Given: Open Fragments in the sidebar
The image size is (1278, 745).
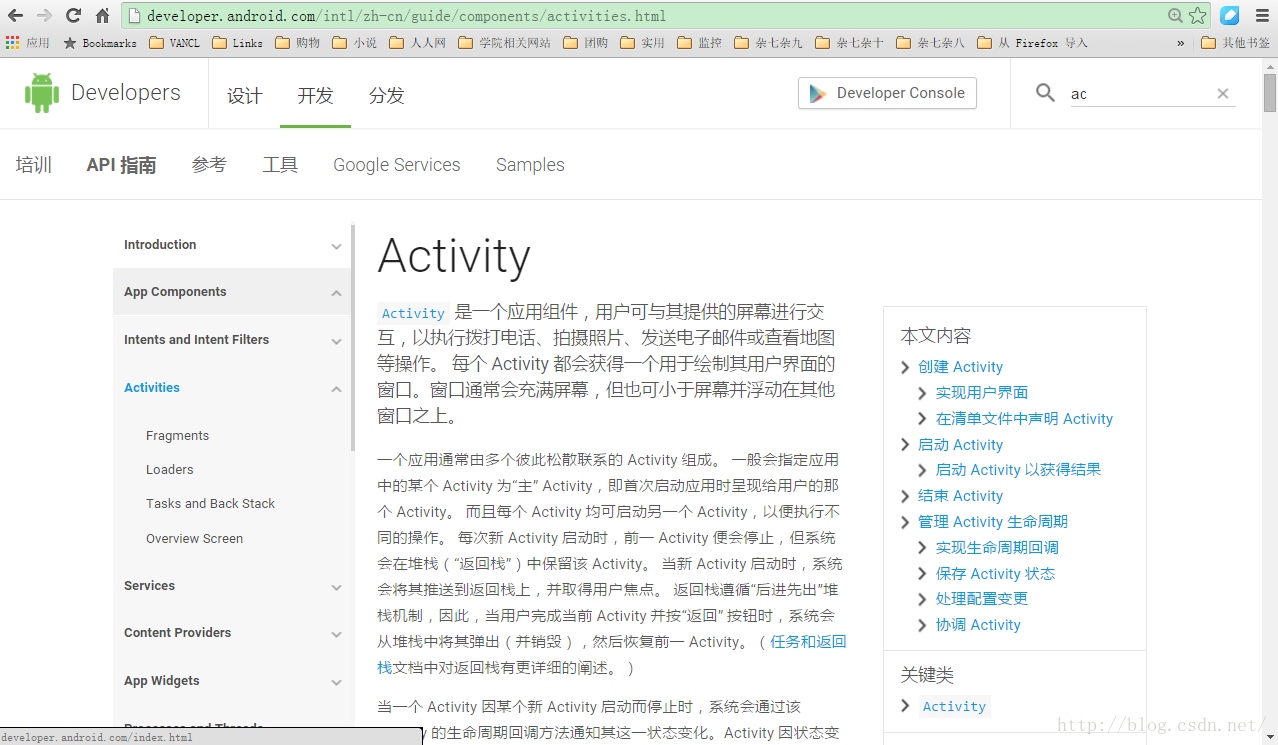Looking at the screenshot, I should [x=177, y=436].
